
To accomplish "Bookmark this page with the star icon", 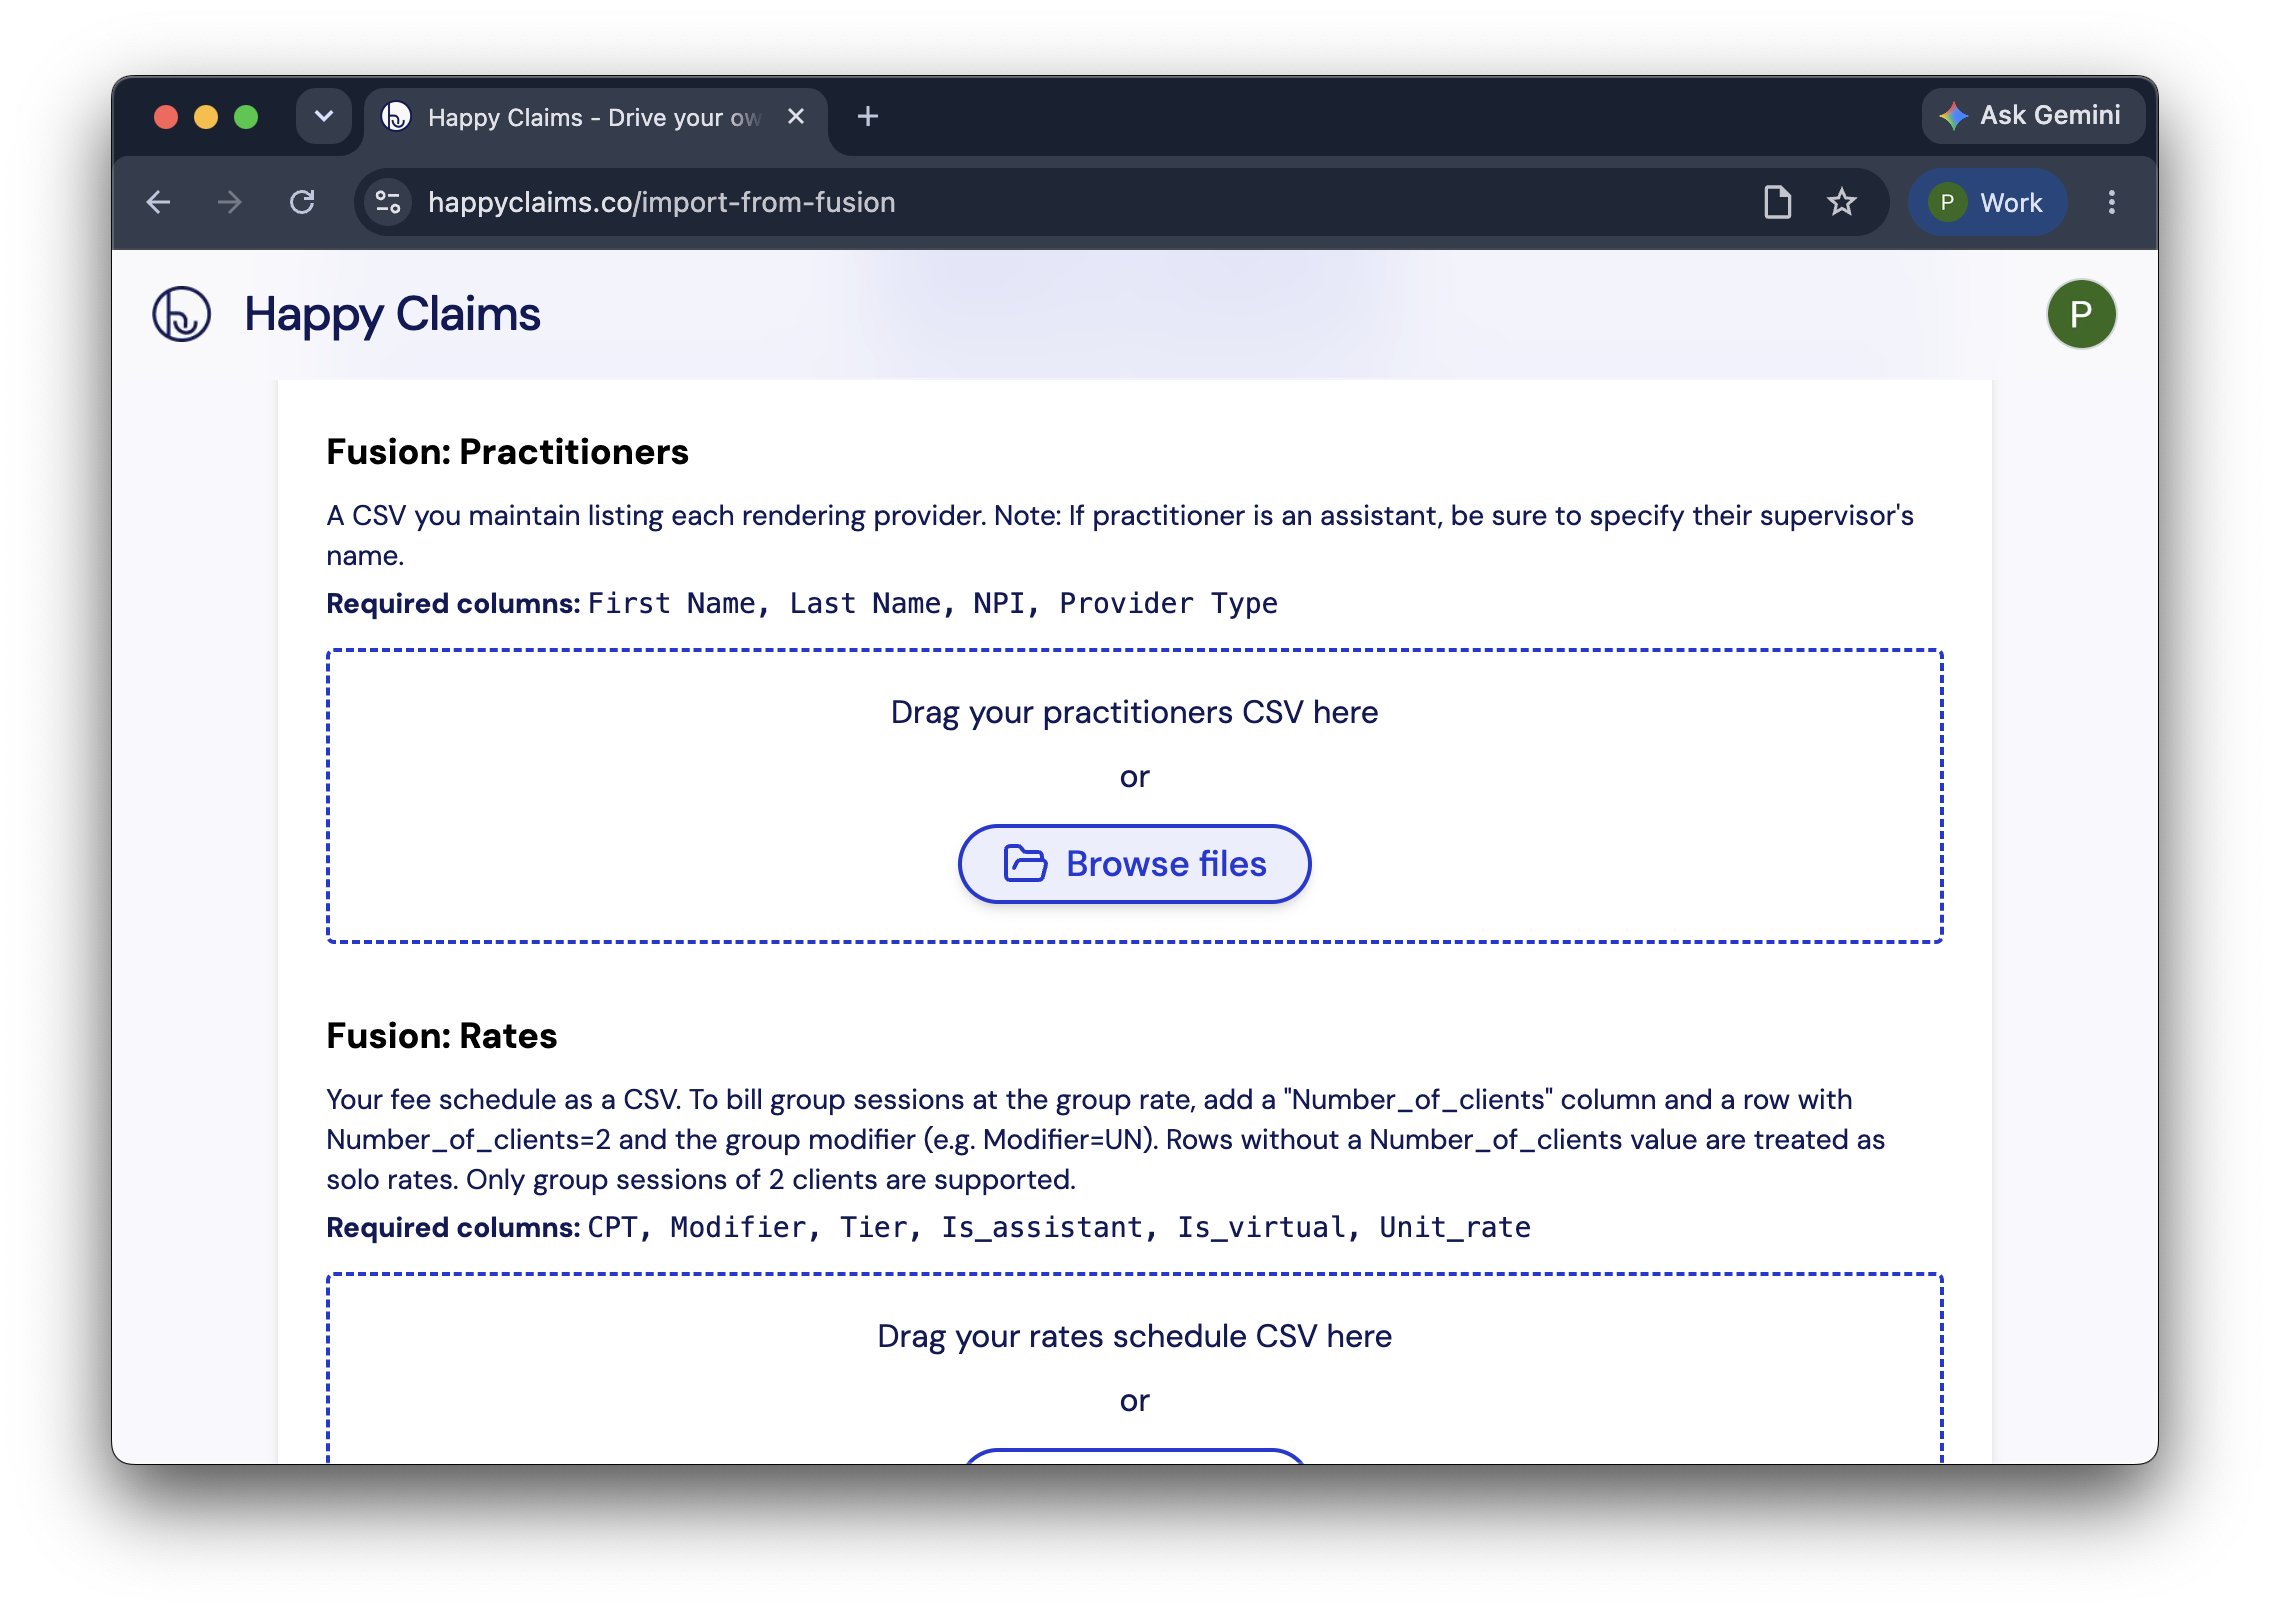I will (1841, 203).
